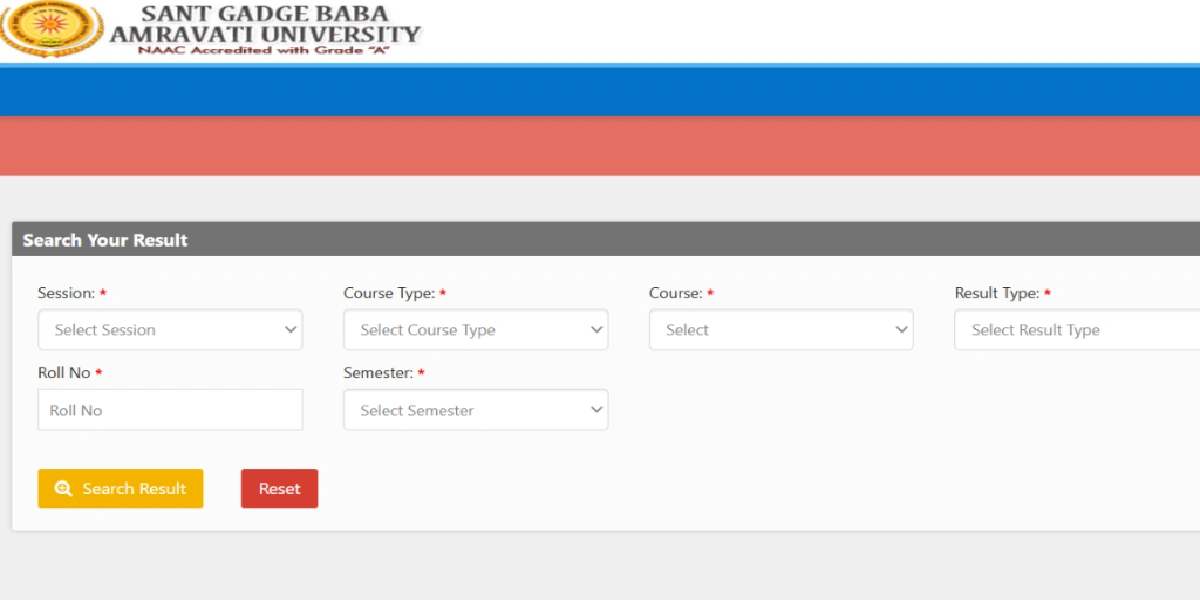The height and width of the screenshot is (600, 1200).
Task: Click the Search Result button
Action: [x=120, y=488]
